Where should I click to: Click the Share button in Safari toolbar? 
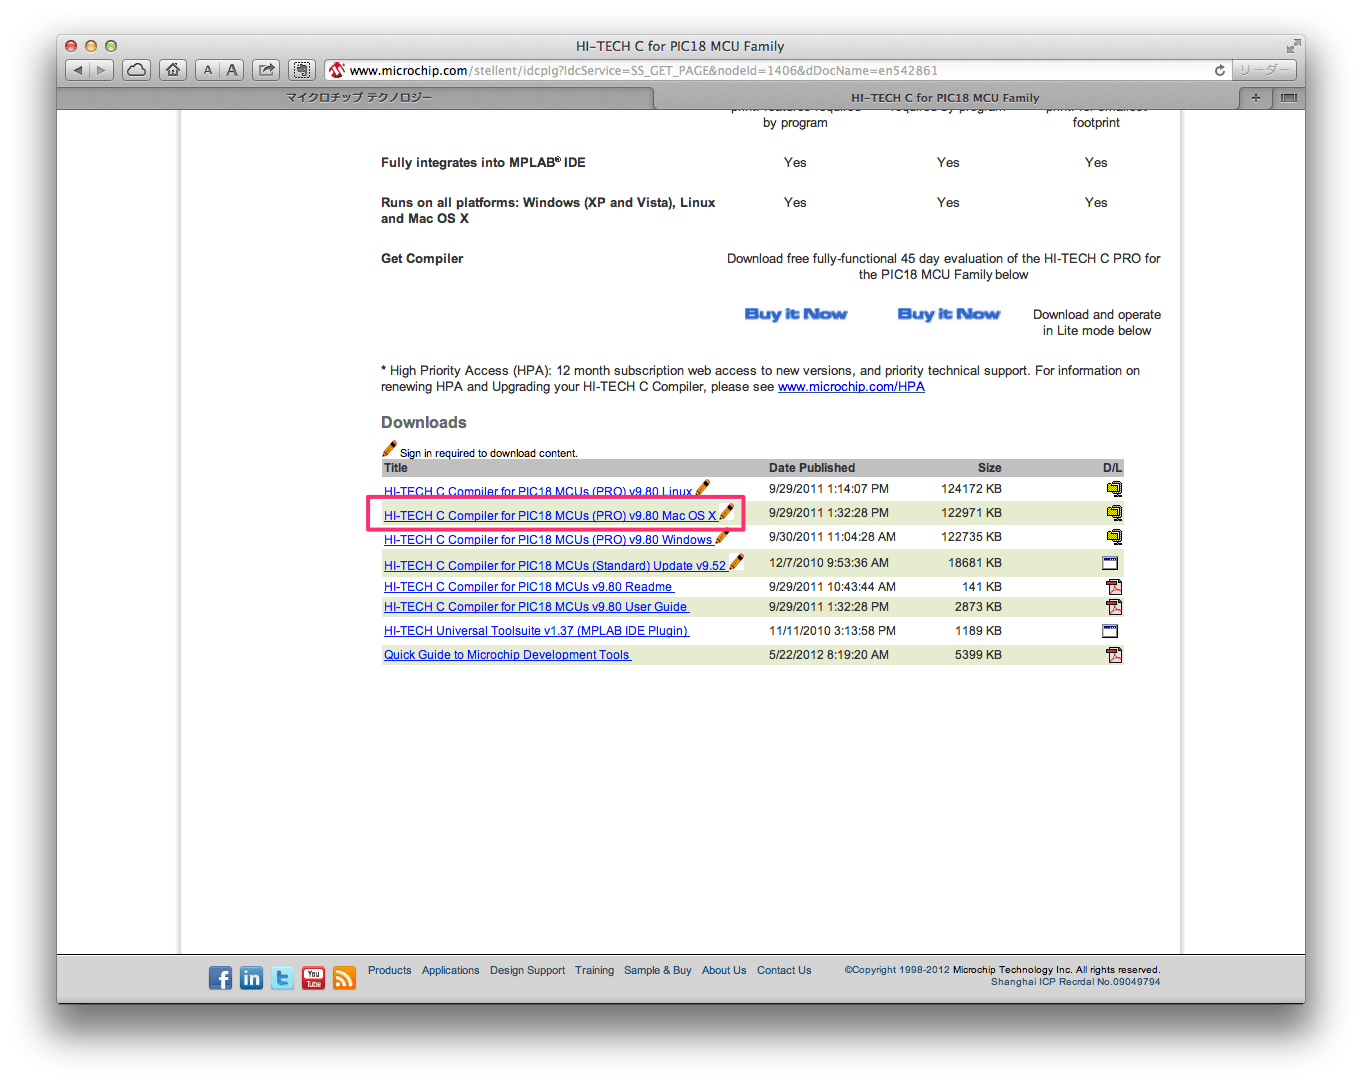tap(266, 70)
